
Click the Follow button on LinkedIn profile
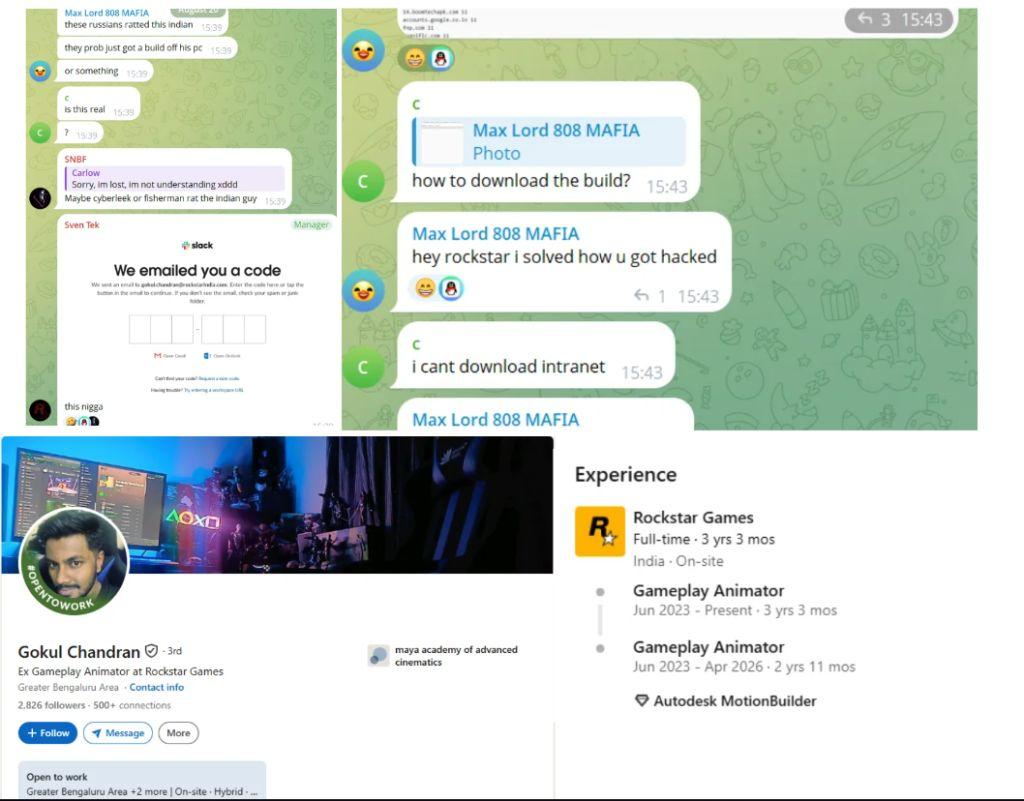[x=48, y=733]
